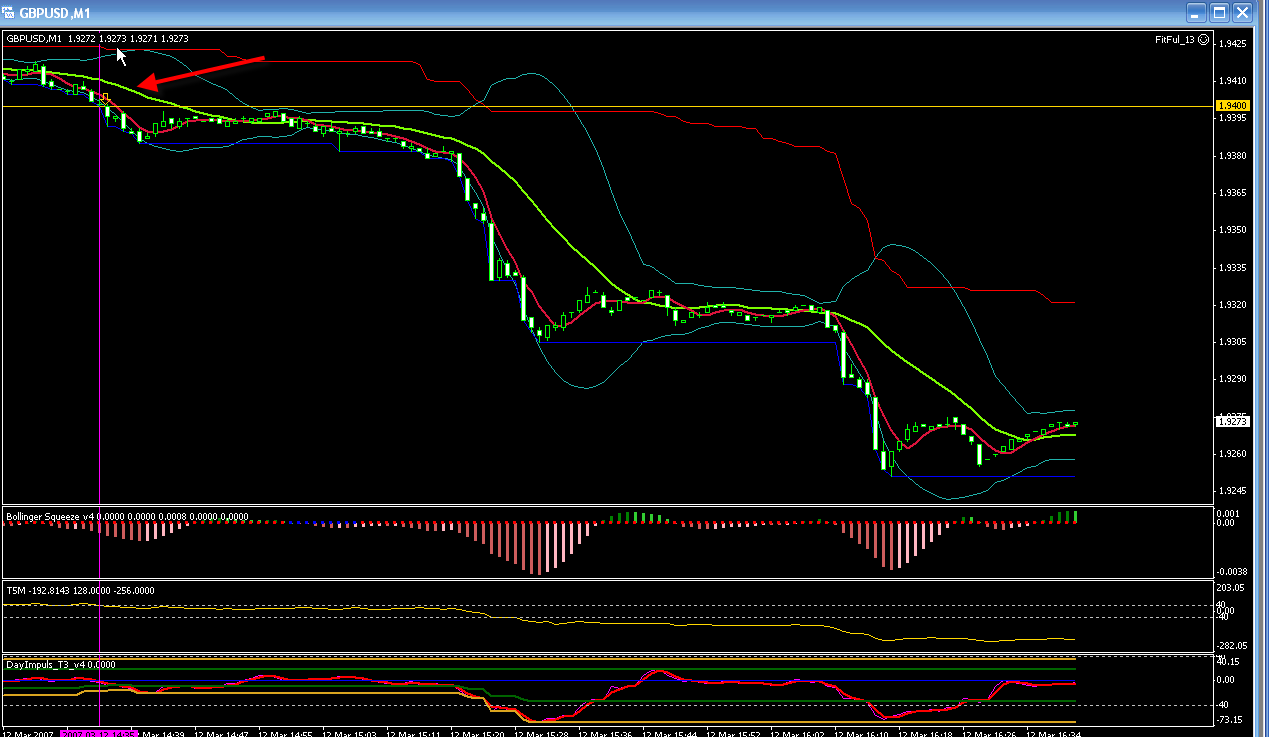Click tall green histogram bars at right end

[1071, 517]
